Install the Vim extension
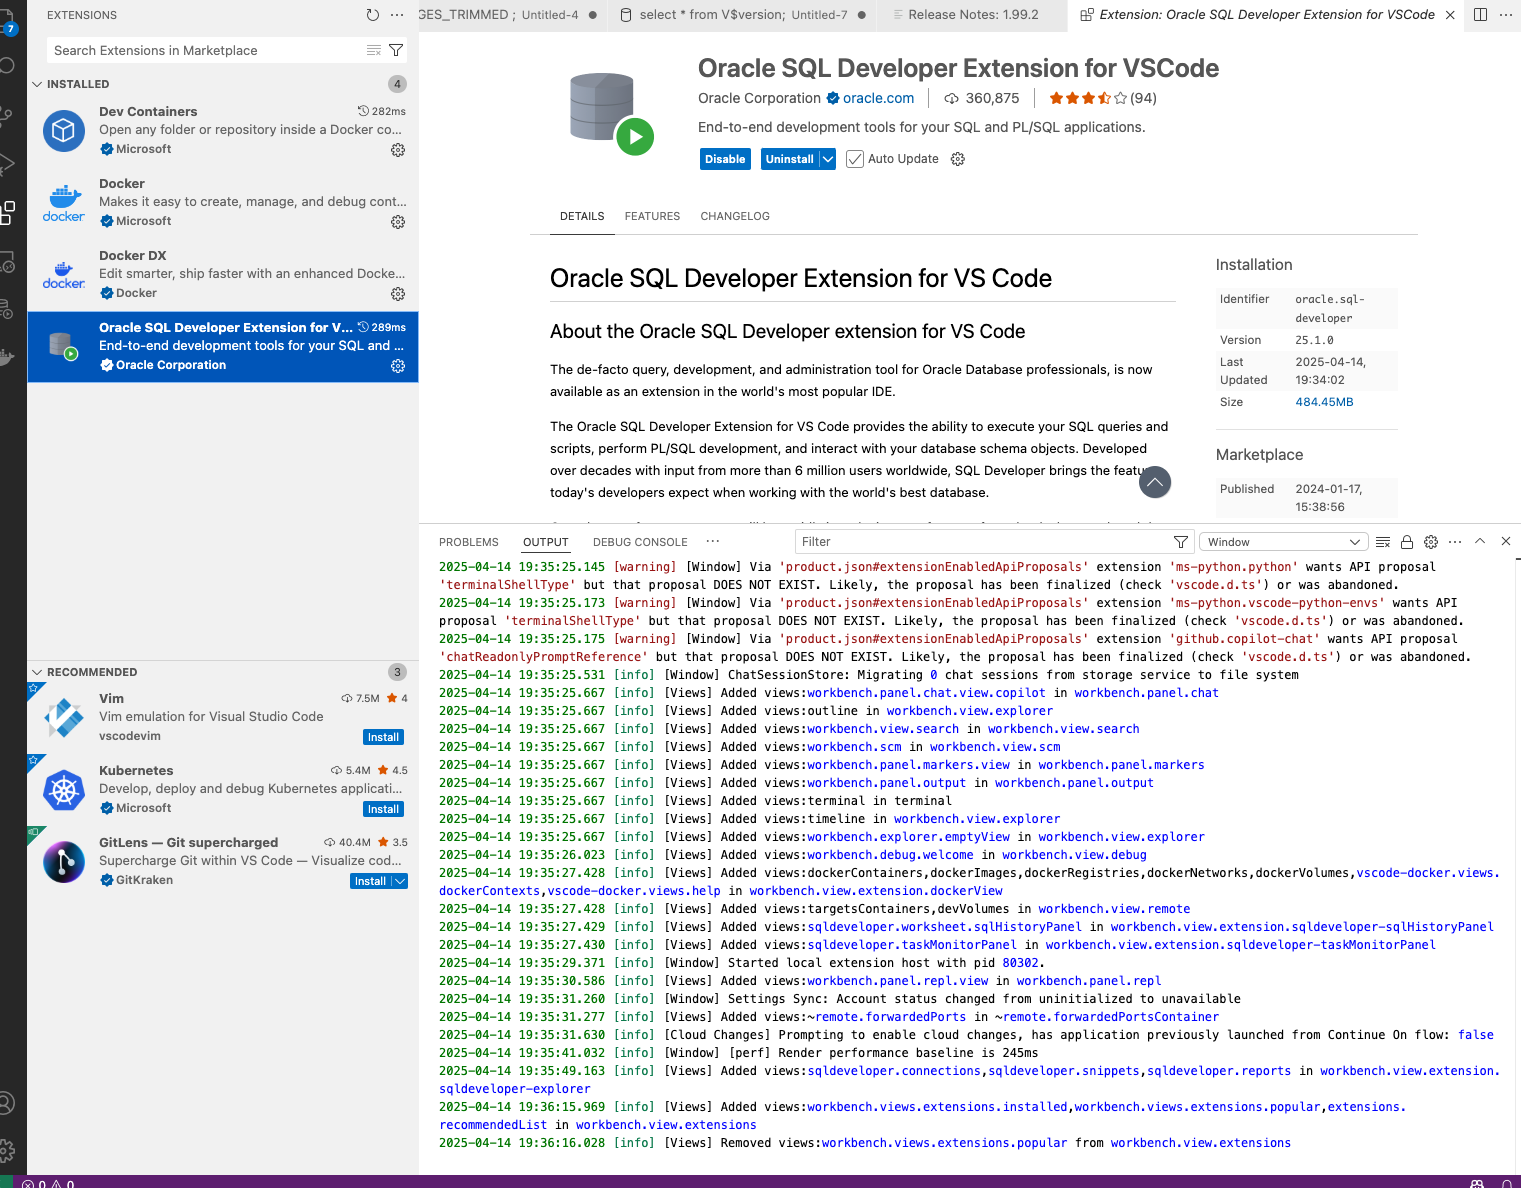Image resolution: width=1521 pixels, height=1188 pixels. [383, 737]
